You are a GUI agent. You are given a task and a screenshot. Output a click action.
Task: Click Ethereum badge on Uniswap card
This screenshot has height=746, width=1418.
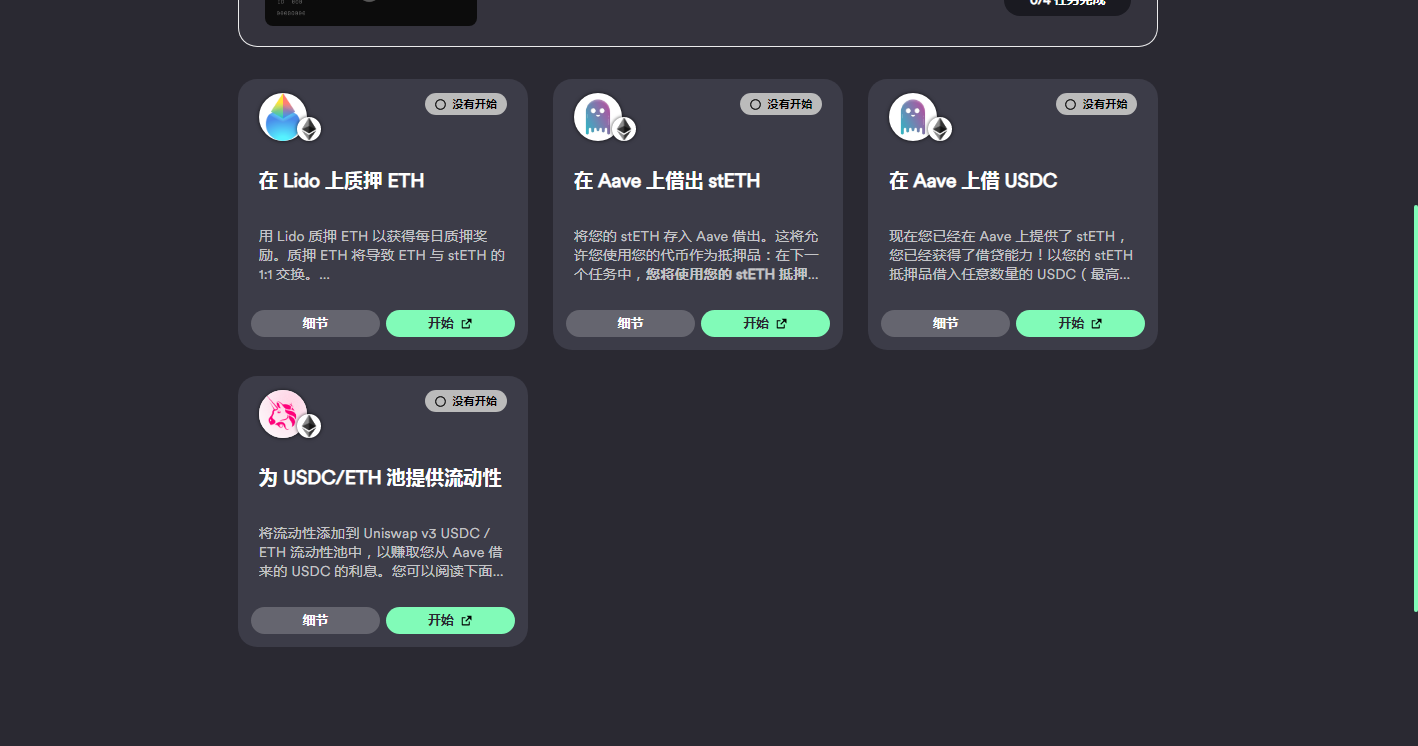click(309, 426)
